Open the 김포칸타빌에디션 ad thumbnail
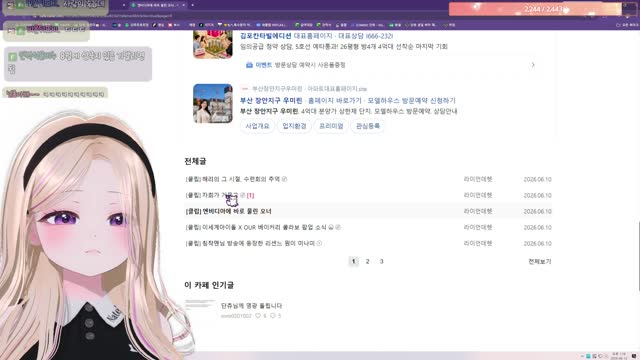 [213, 44]
